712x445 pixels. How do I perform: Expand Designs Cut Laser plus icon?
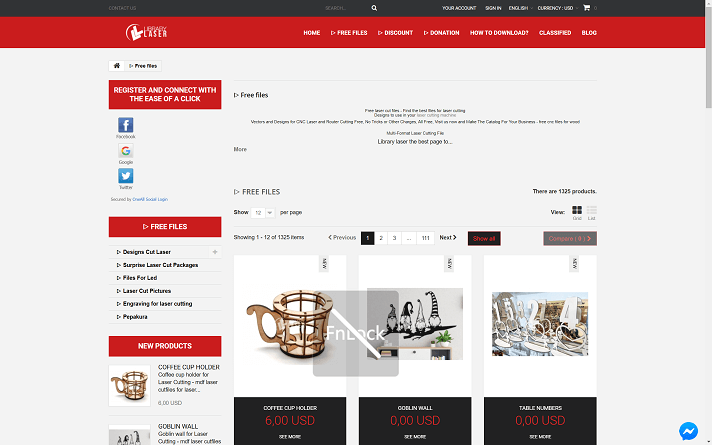[x=215, y=252]
